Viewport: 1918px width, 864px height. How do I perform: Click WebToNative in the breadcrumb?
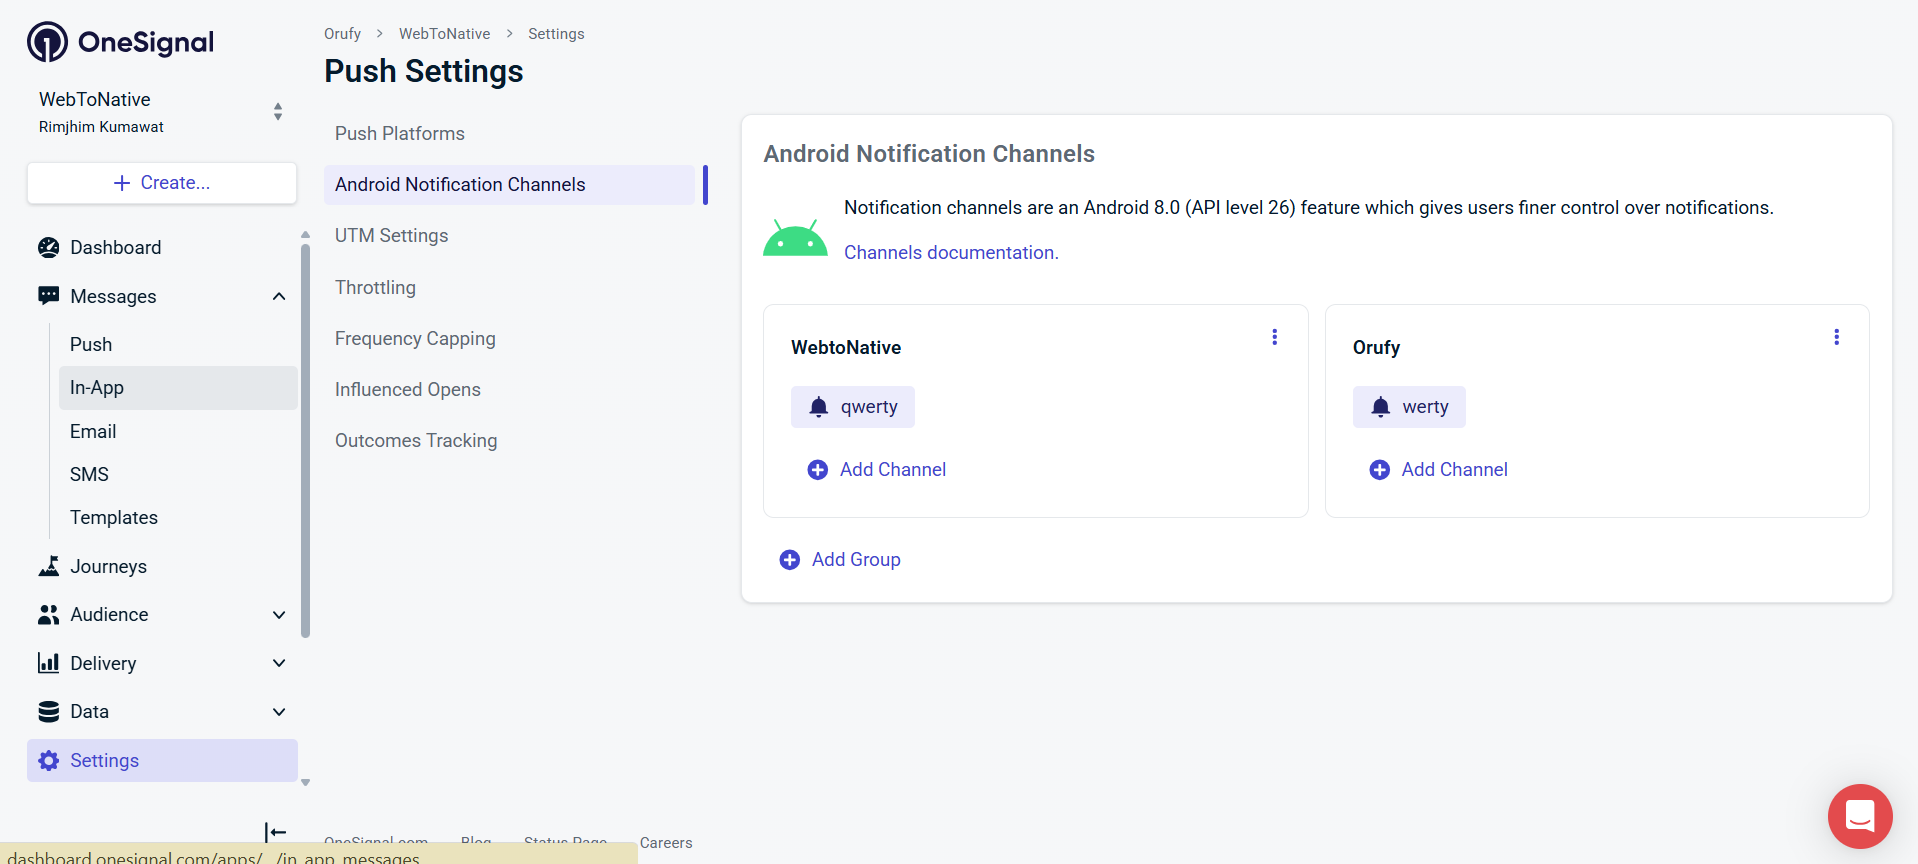[x=444, y=34]
